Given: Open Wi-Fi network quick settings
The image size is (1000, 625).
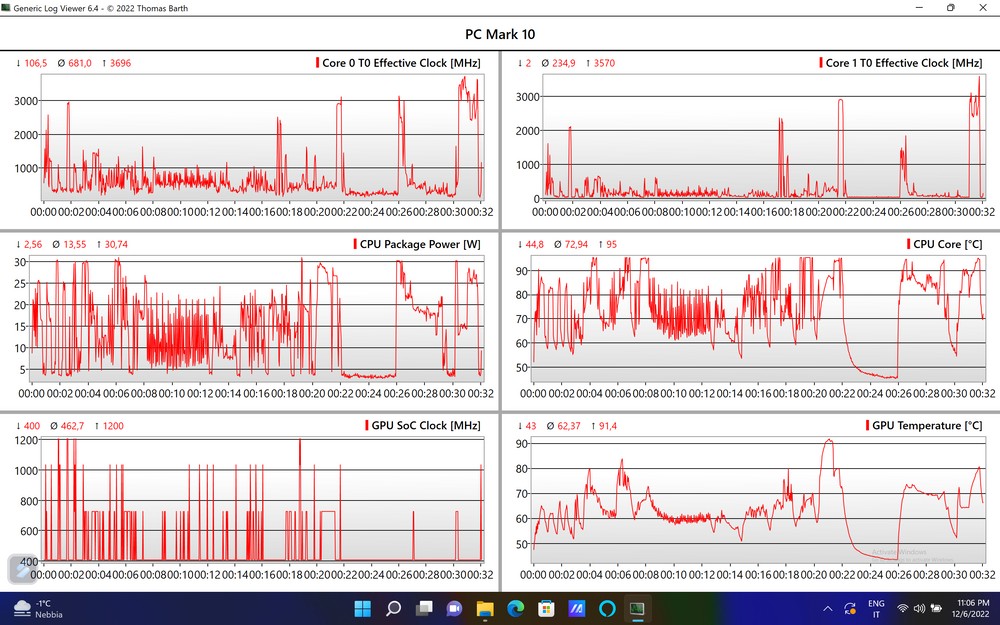Looking at the screenshot, I should 903,608.
